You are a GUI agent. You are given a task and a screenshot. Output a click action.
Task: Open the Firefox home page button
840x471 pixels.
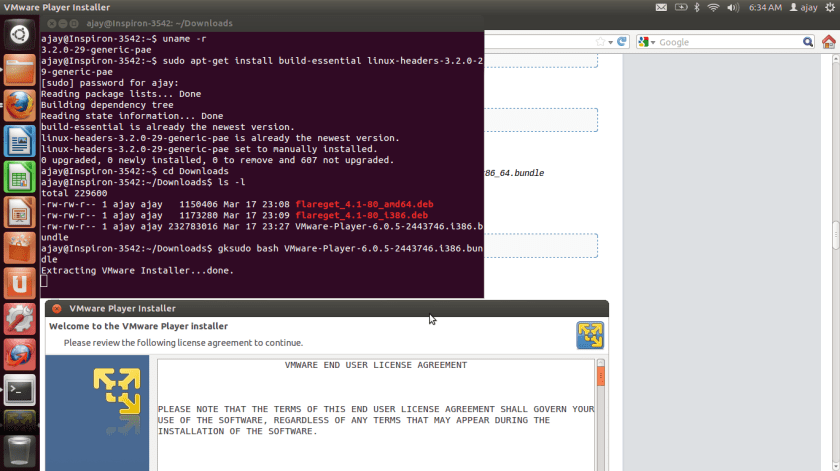(829, 42)
